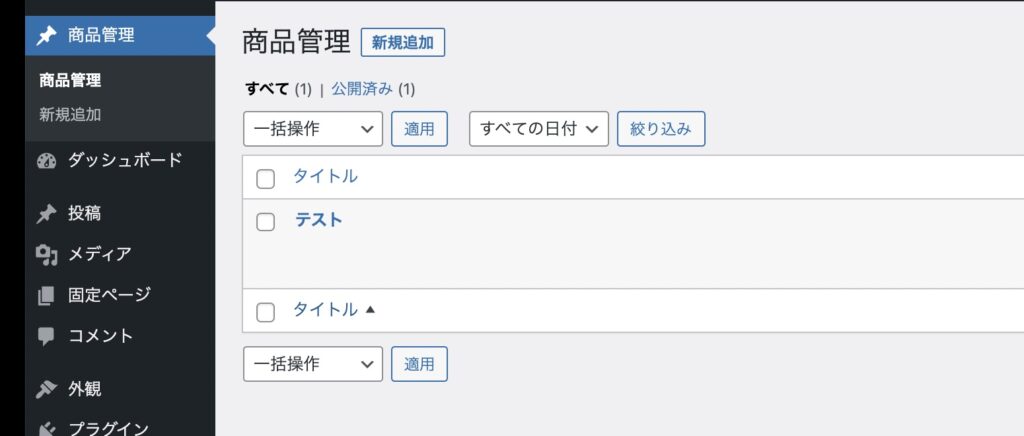This screenshot has width=1024, height=436.
Task: Open 新規追加 in the sidebar submenu
Action: coord(70,114)
